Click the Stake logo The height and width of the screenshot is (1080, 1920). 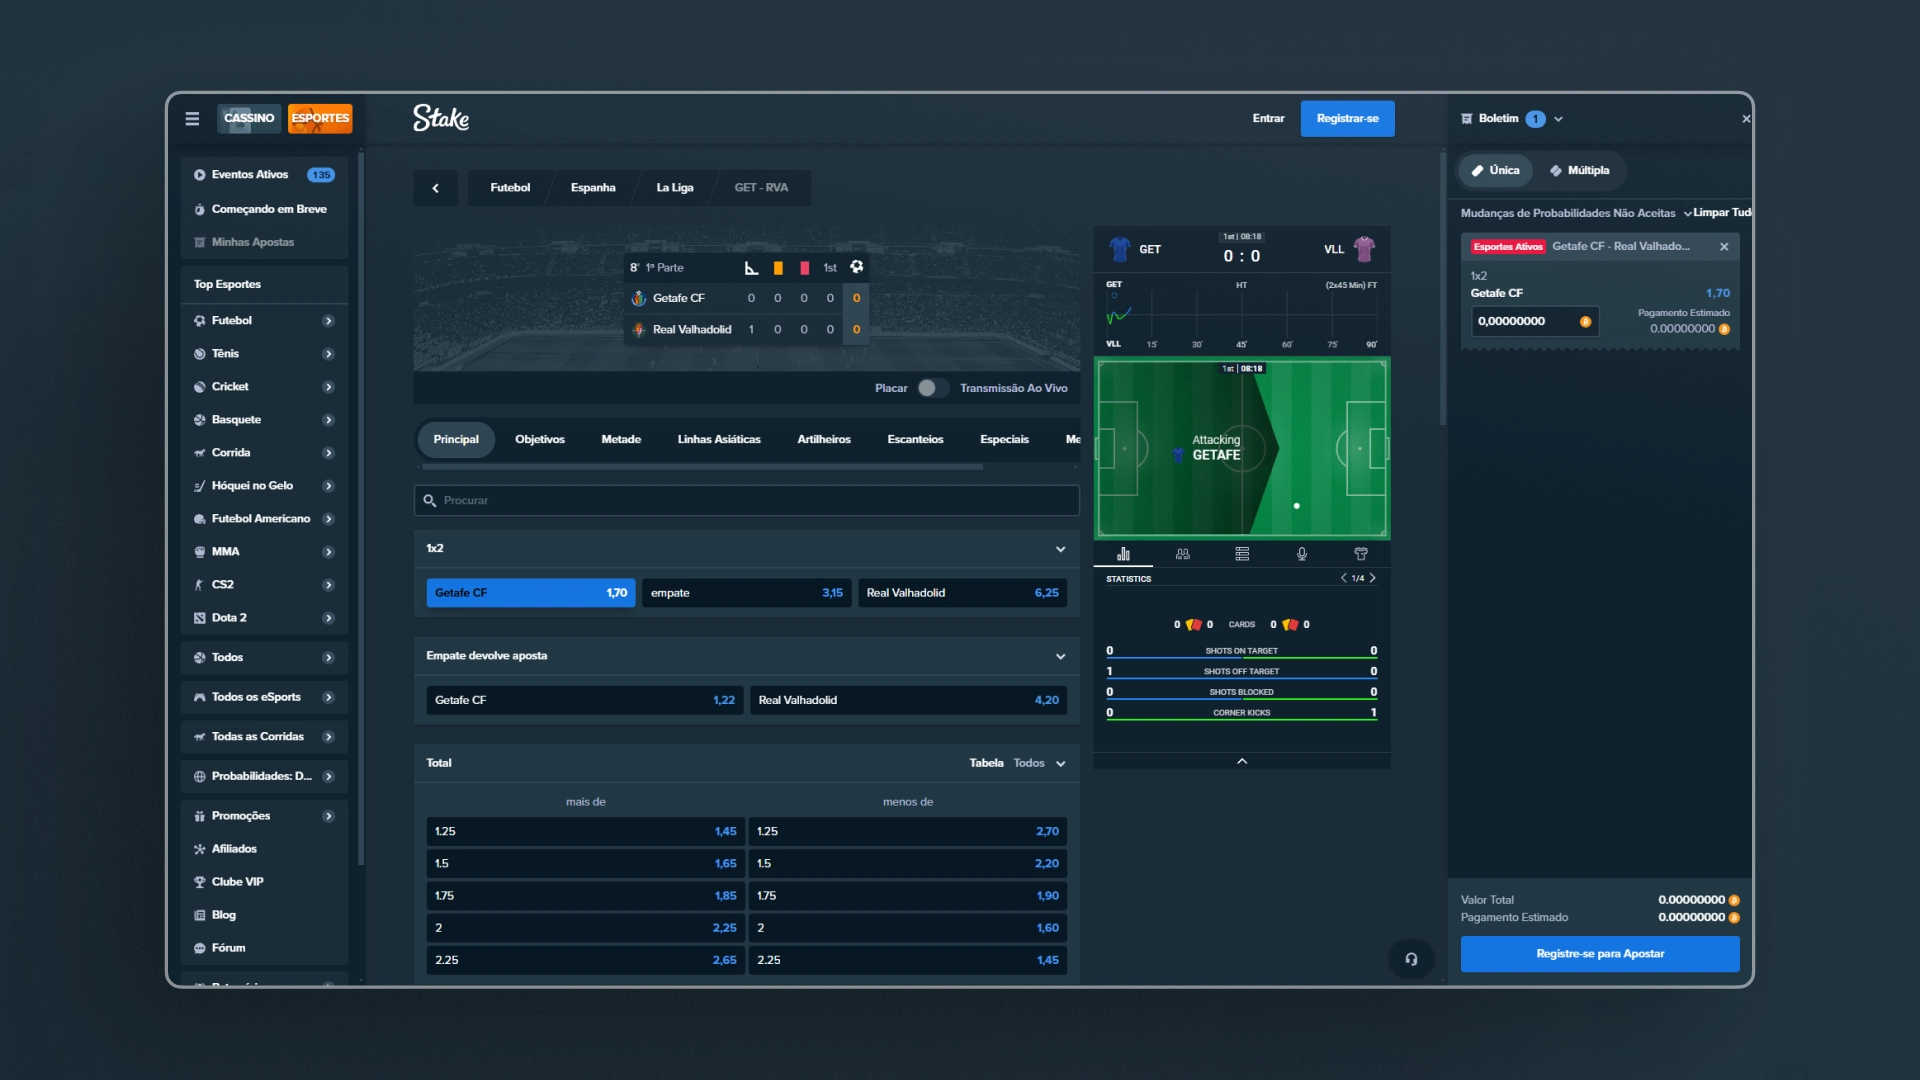(441, 118)
